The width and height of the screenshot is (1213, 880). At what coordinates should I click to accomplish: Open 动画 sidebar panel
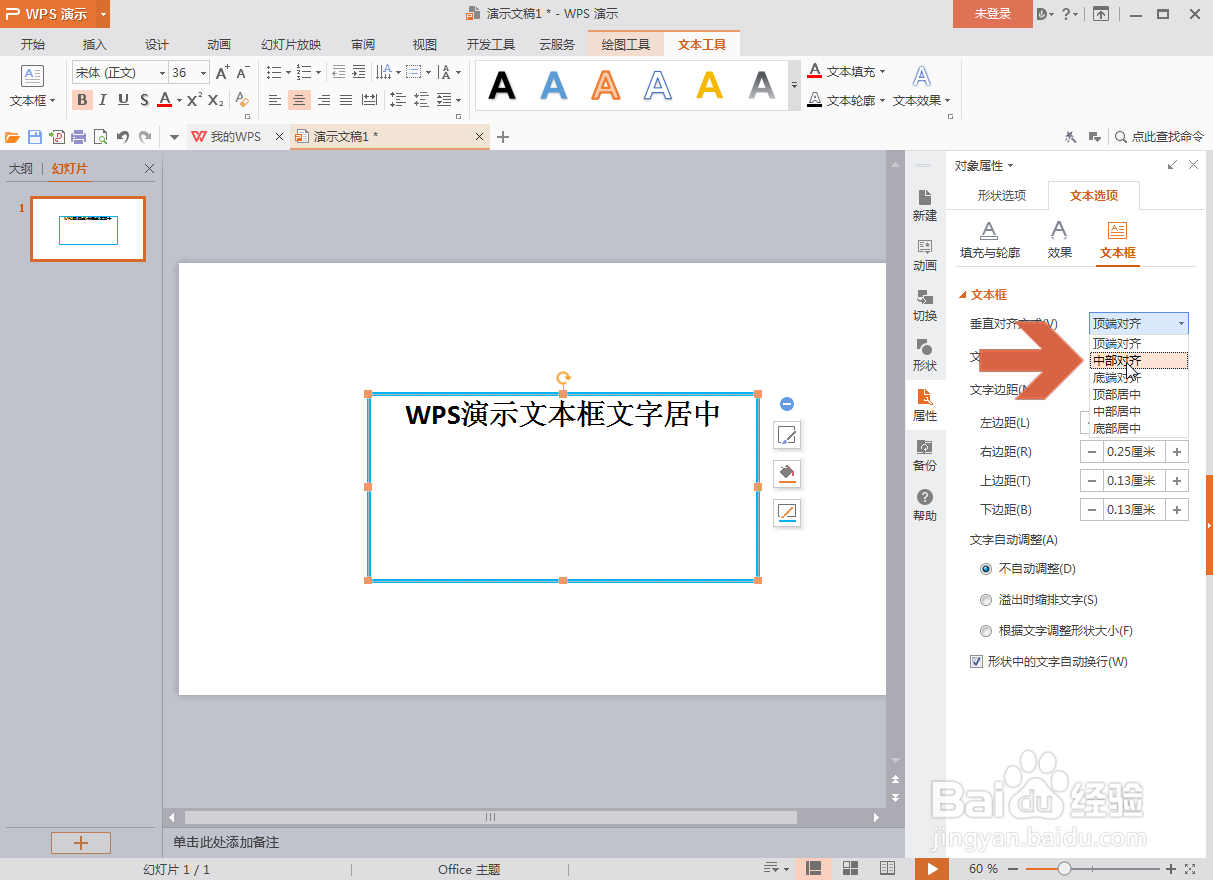[925, 255]
